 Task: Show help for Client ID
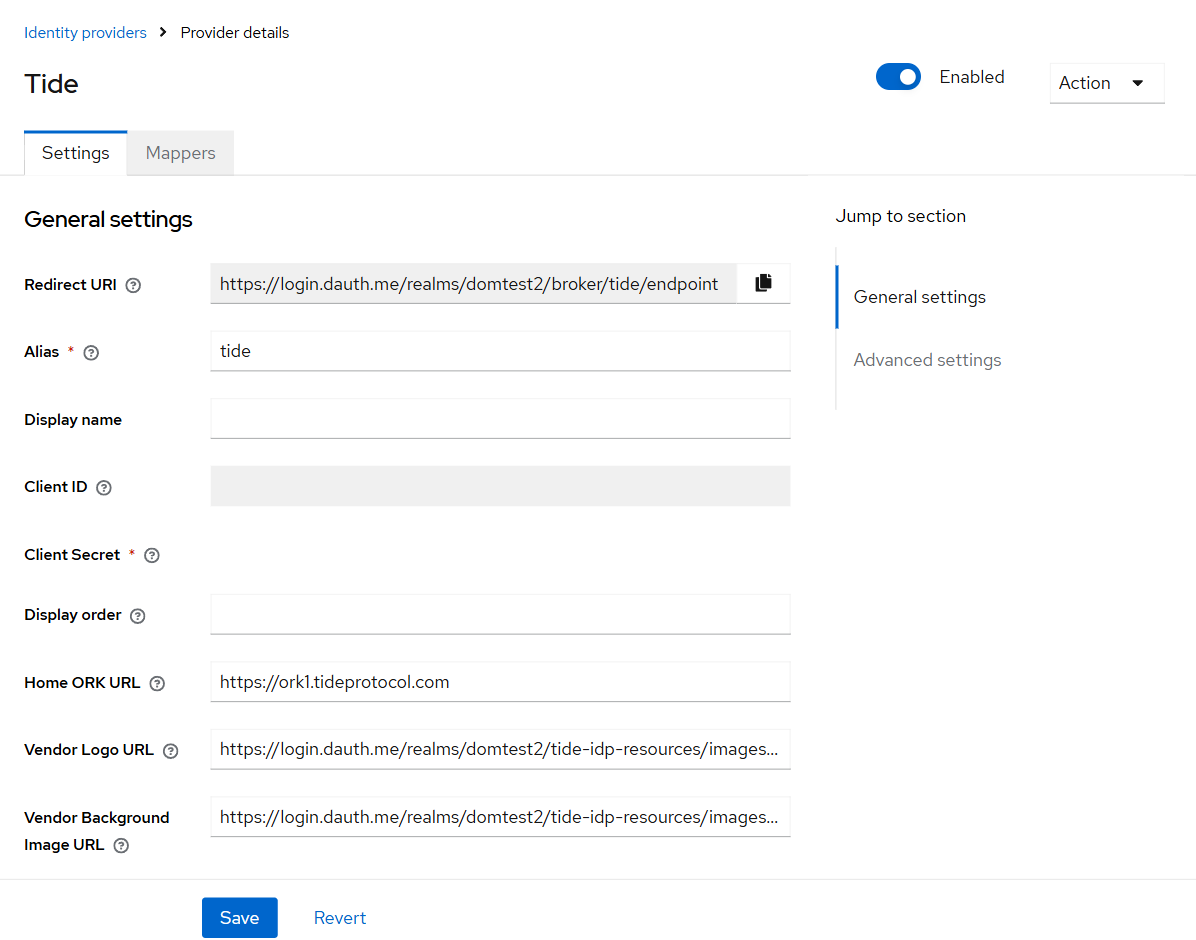tap(104, 488)
